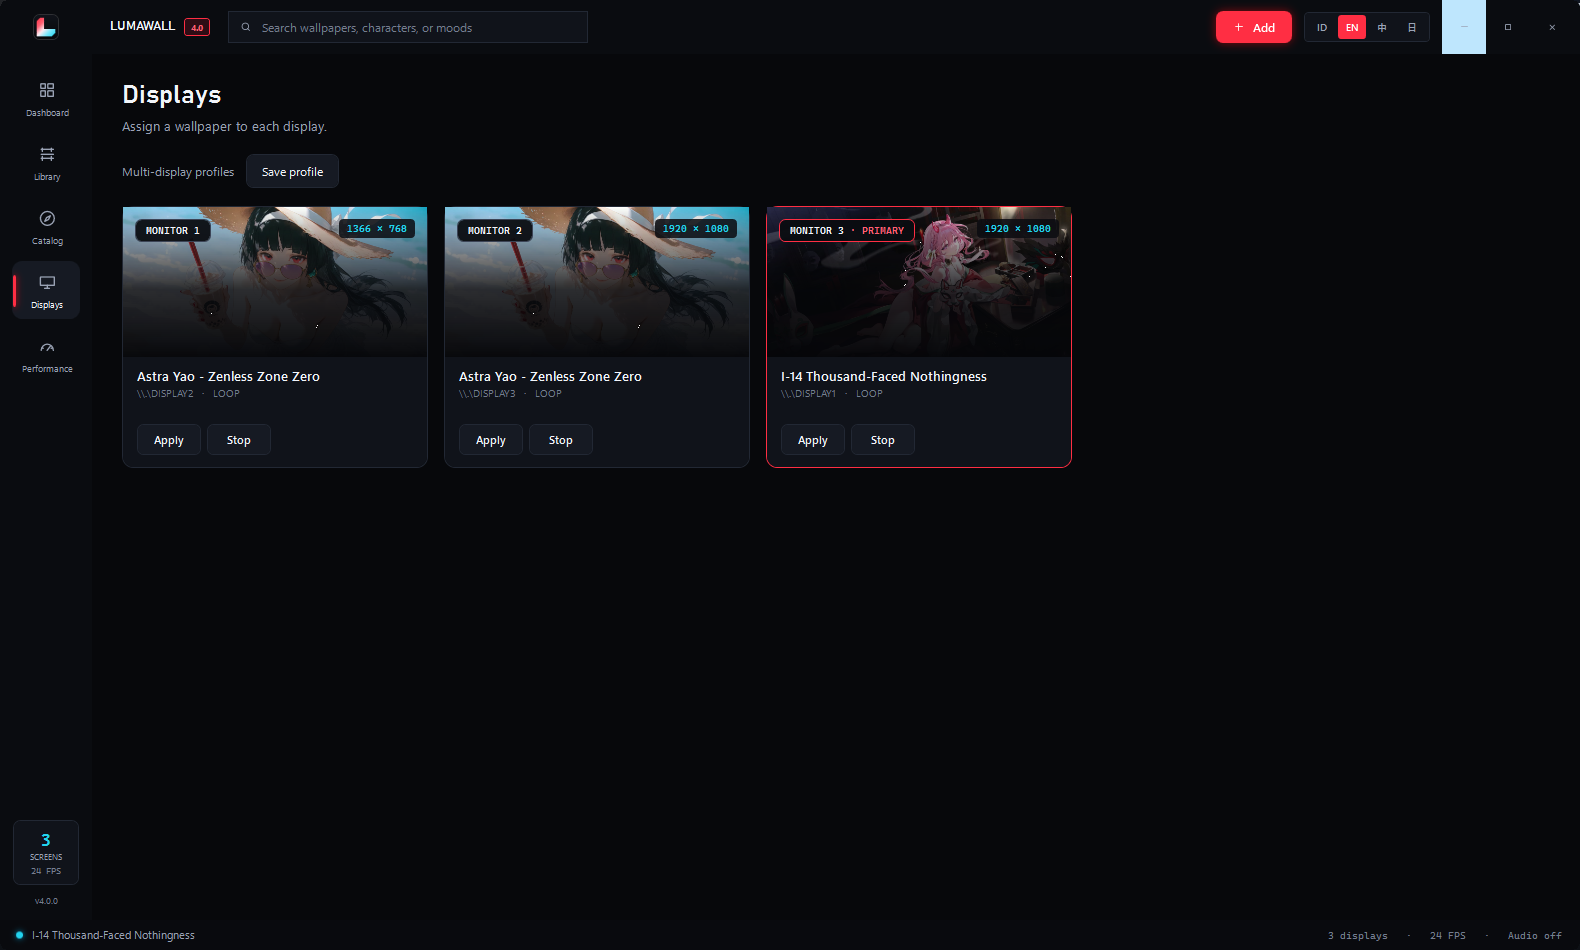Click Monitor 2's 1920 × 1080 badge
Viewport: 1580px width, 950px height.
pyautogui.click(x=696, y=228)
